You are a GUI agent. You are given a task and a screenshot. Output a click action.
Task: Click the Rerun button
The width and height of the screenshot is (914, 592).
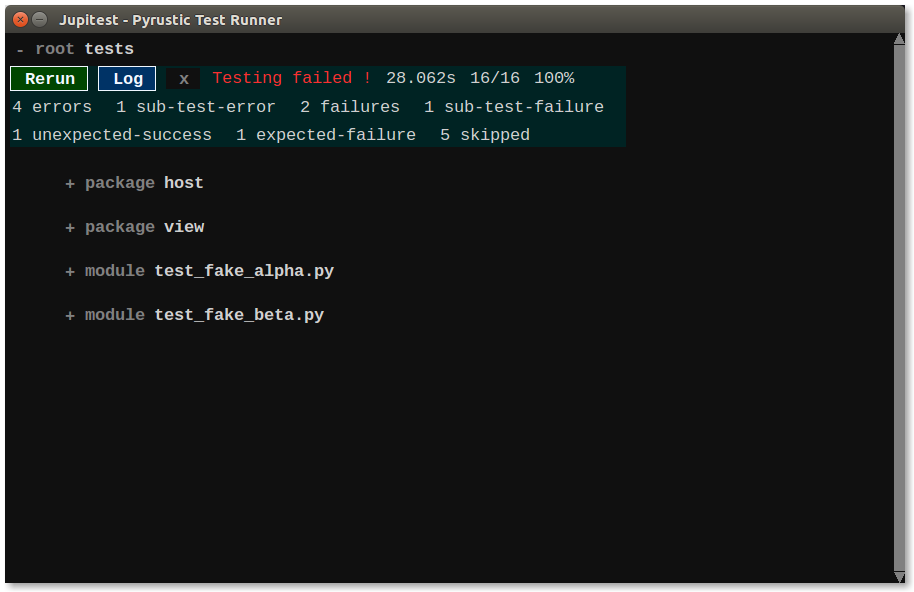coord(50,79)
